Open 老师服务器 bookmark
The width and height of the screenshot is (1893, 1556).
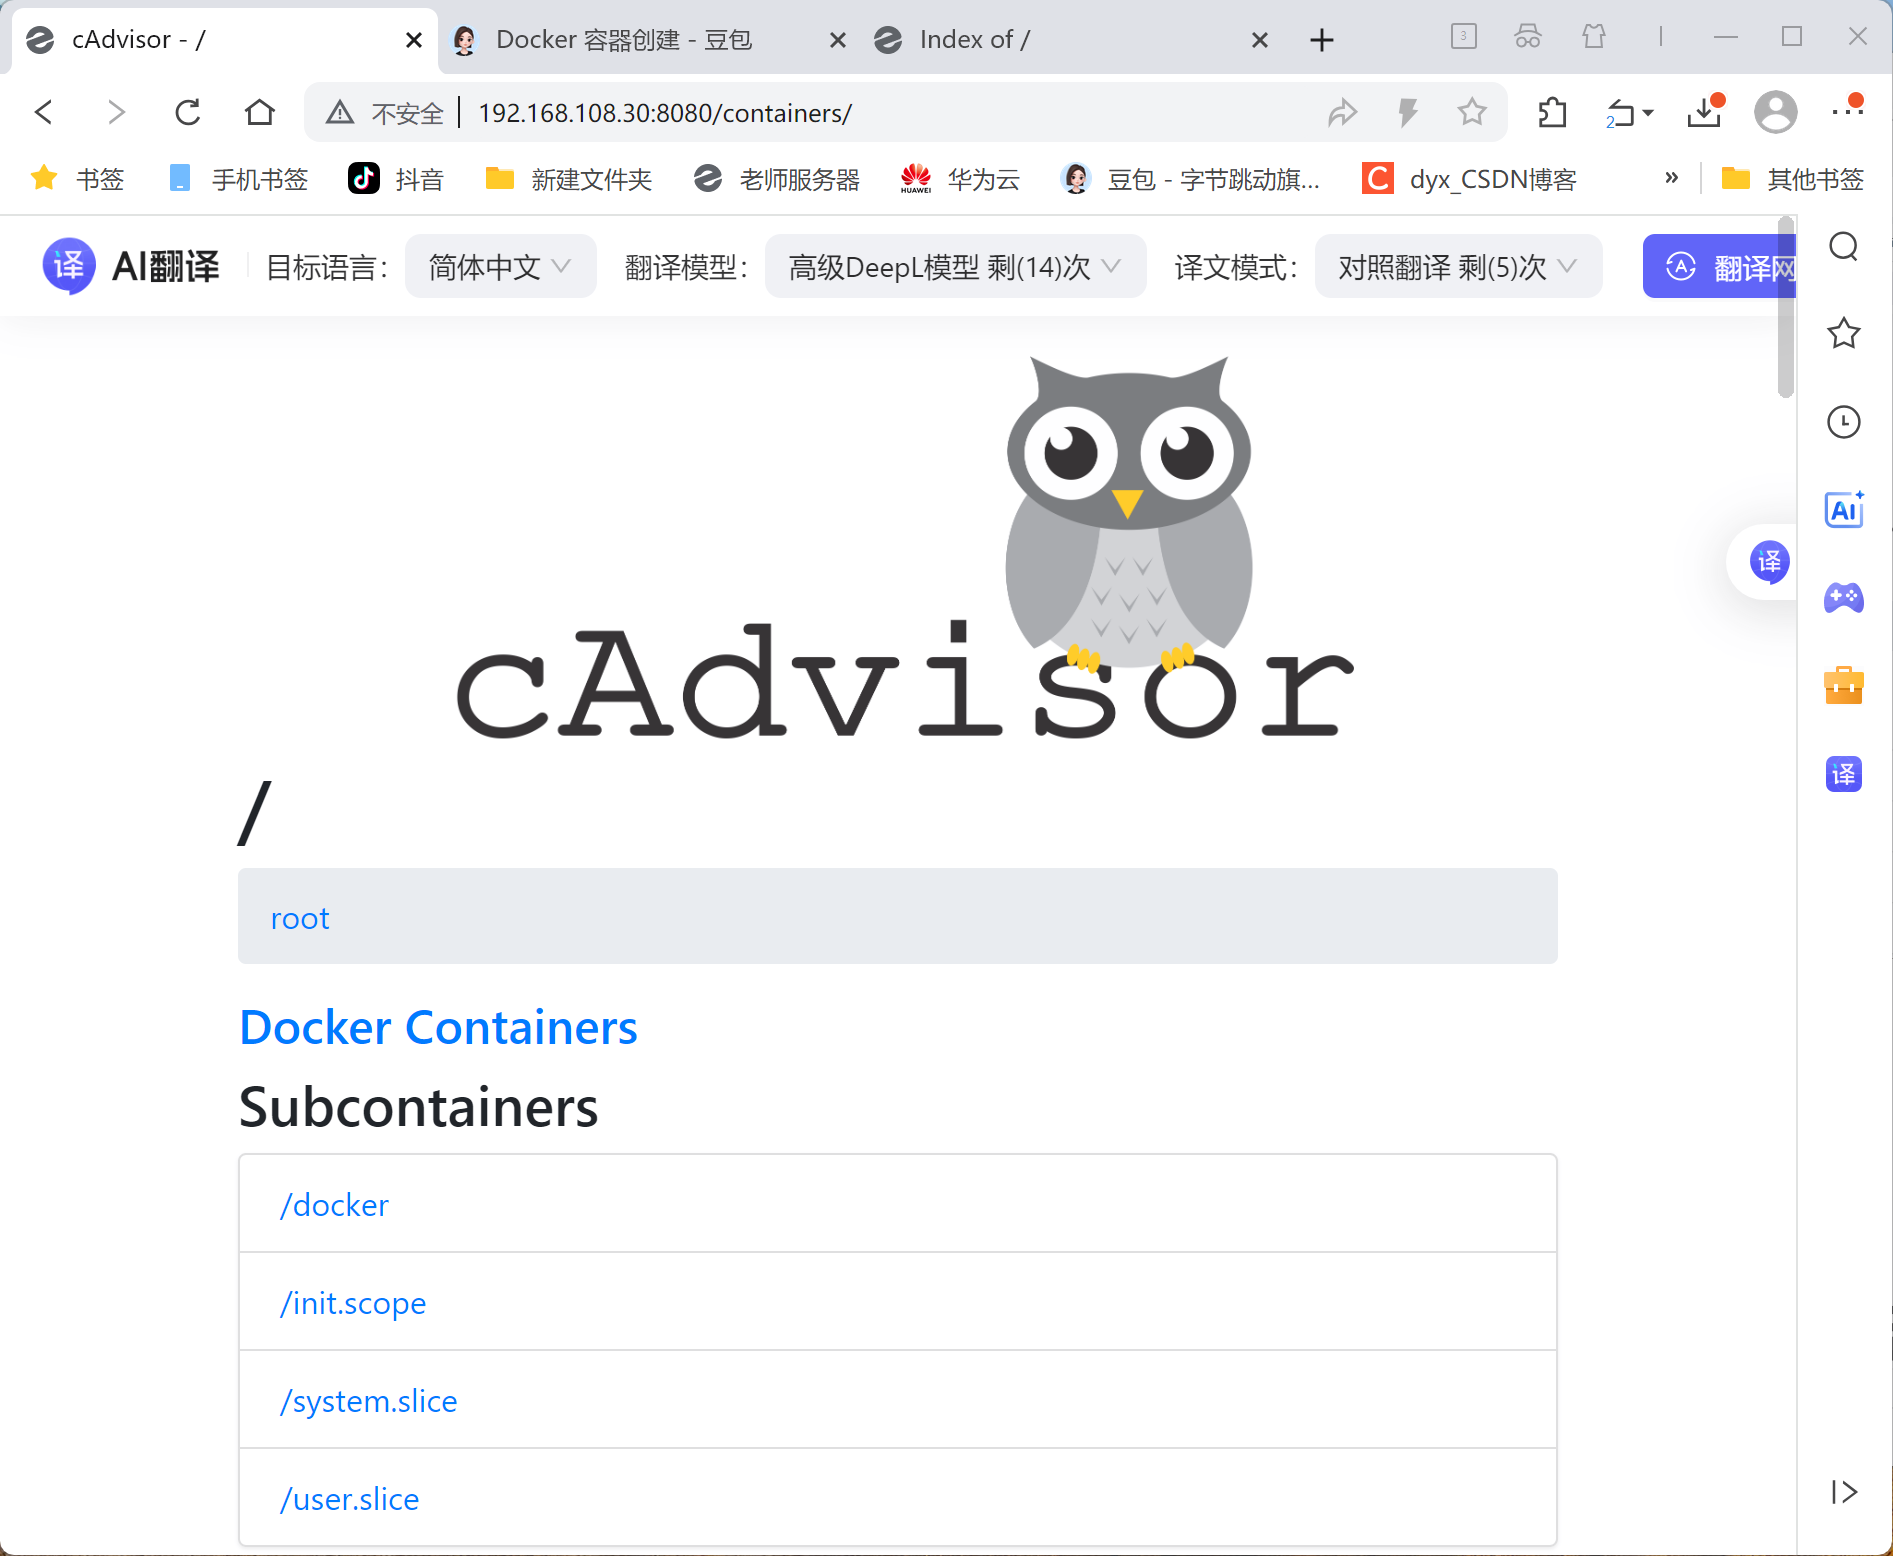tap(776, 179)
